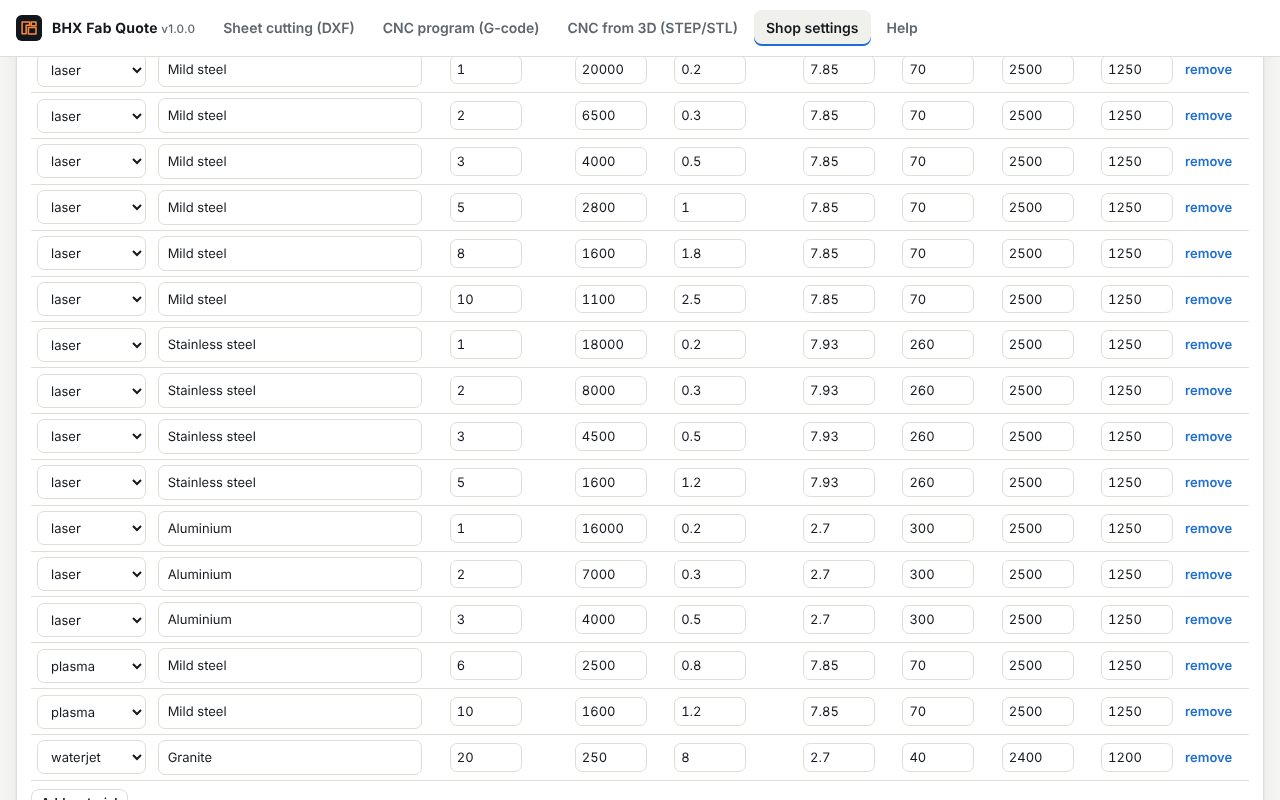Click the thickness field in Mild steel speed 2800 row
The width and height of the screenshot is (1280, 800).
tap(486, 207)
